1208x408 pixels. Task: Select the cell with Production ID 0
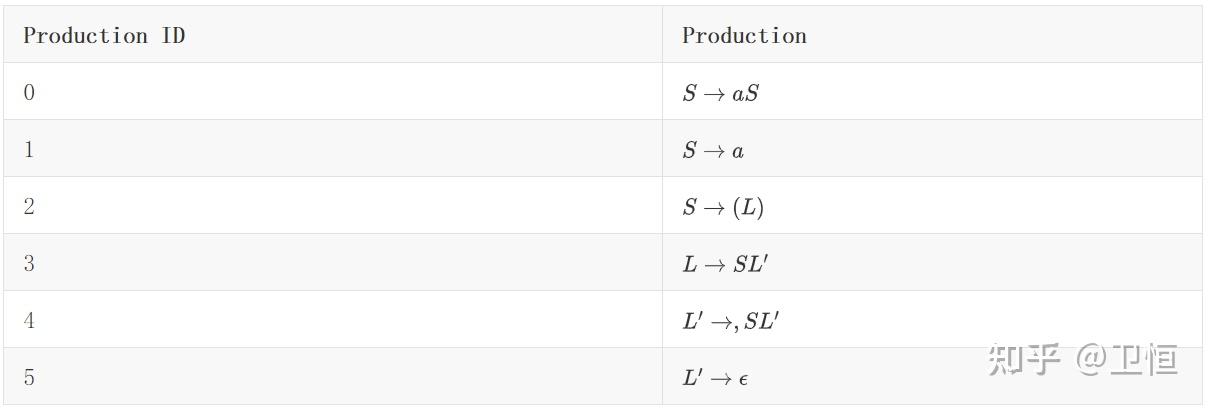click(x=29, y=93)
